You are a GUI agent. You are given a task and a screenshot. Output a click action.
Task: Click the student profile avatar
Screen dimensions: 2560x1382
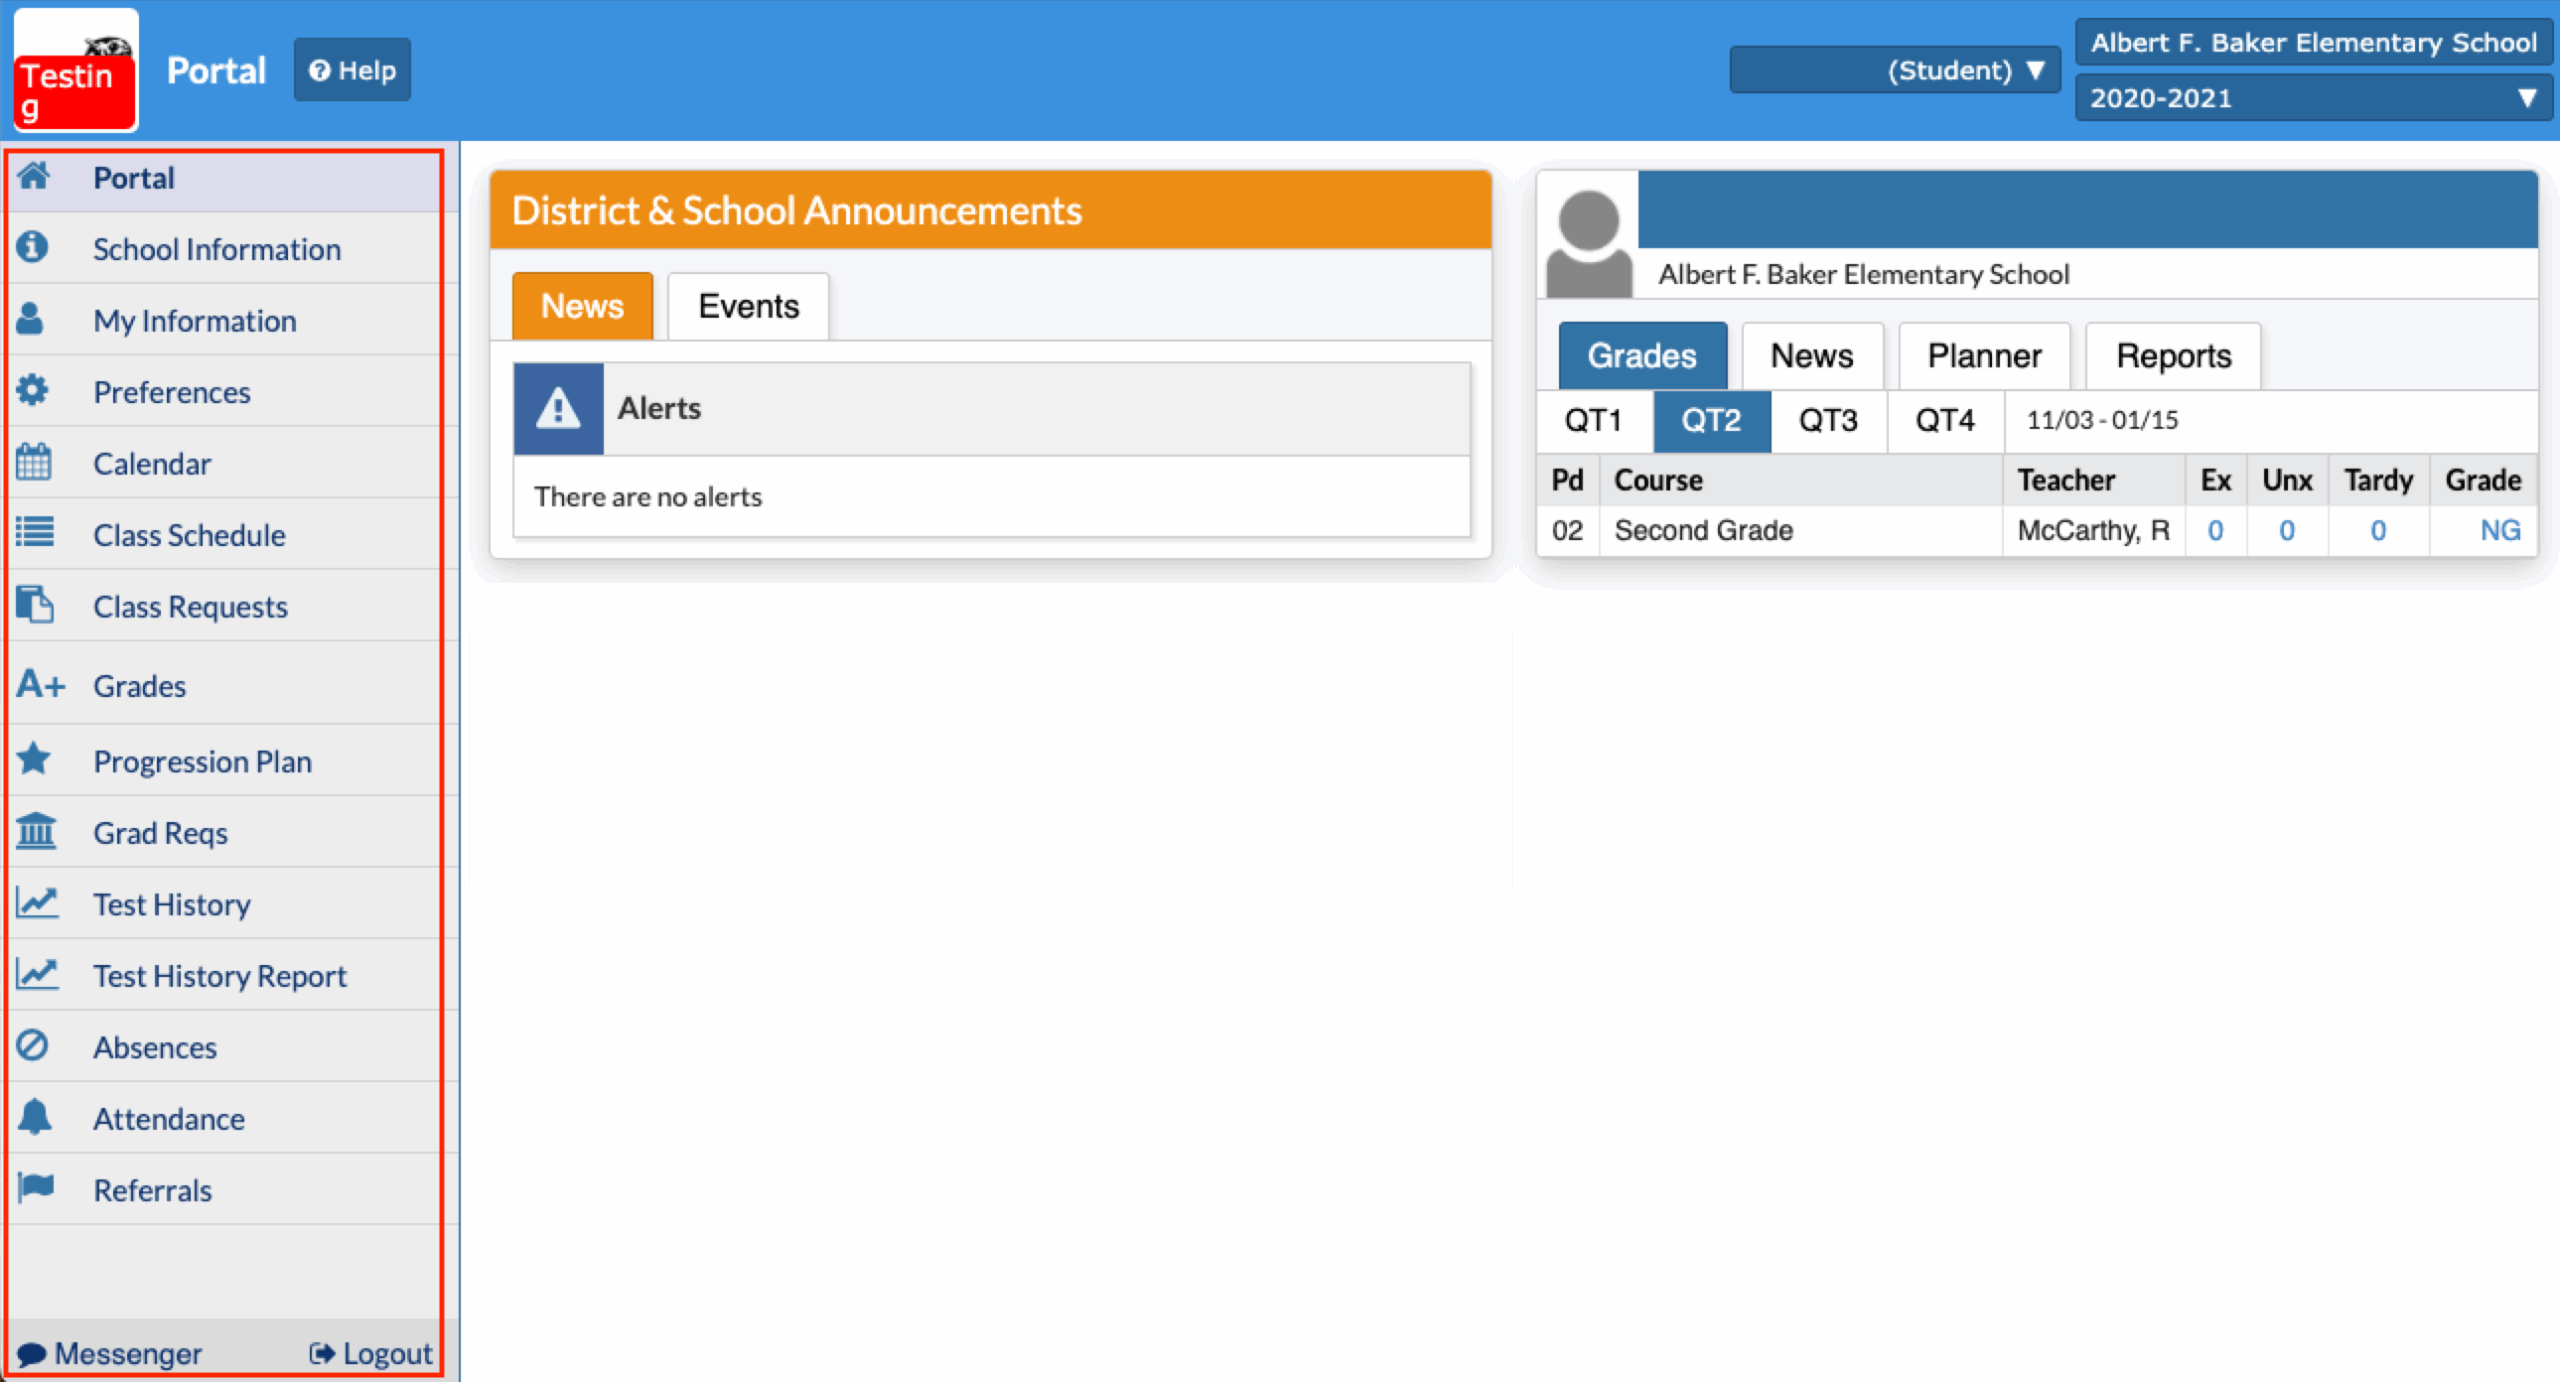pyautogui.click(x=1588, y=240)
